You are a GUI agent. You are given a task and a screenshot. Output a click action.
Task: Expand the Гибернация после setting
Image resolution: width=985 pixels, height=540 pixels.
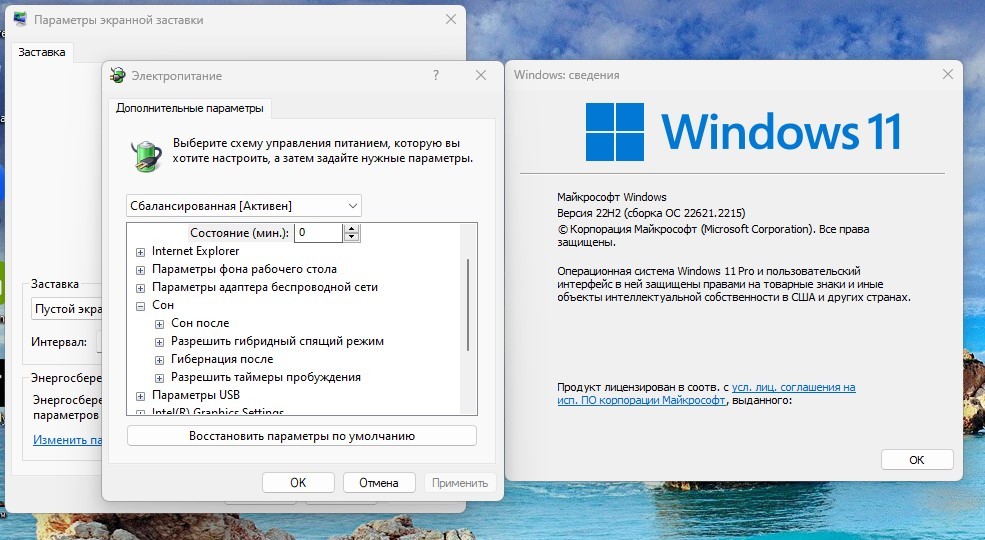click(x=160, y=360)
